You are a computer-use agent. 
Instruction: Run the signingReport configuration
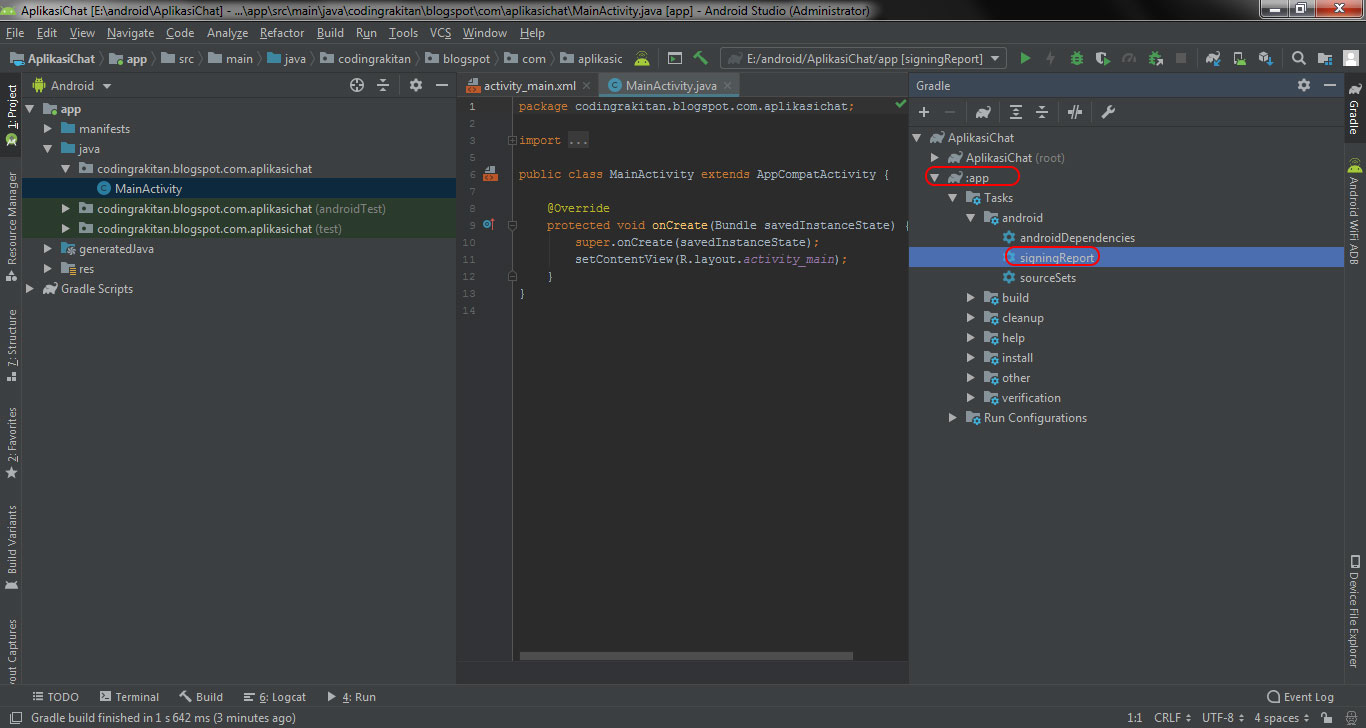tap(1025, 59)
